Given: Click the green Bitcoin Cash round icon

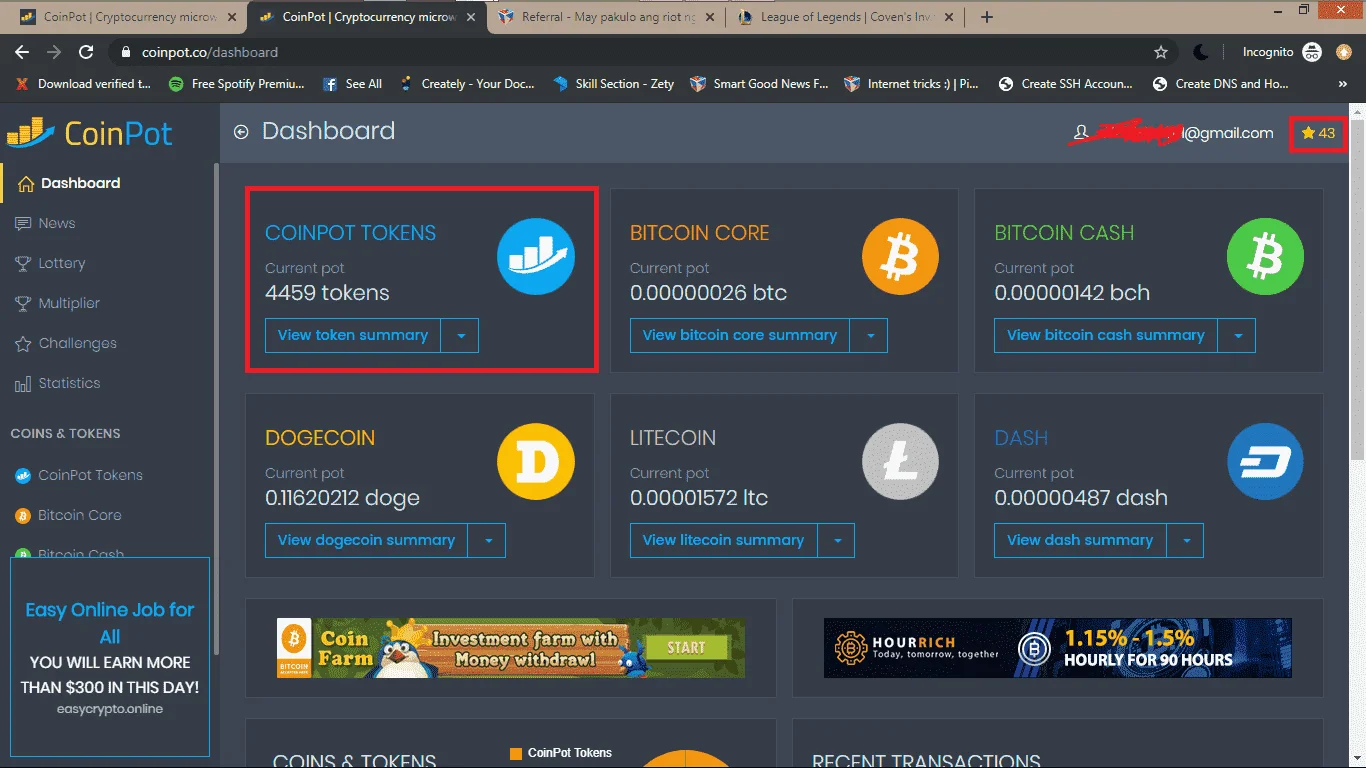Looking at the screenshot, I should [x=1265, y=257].
